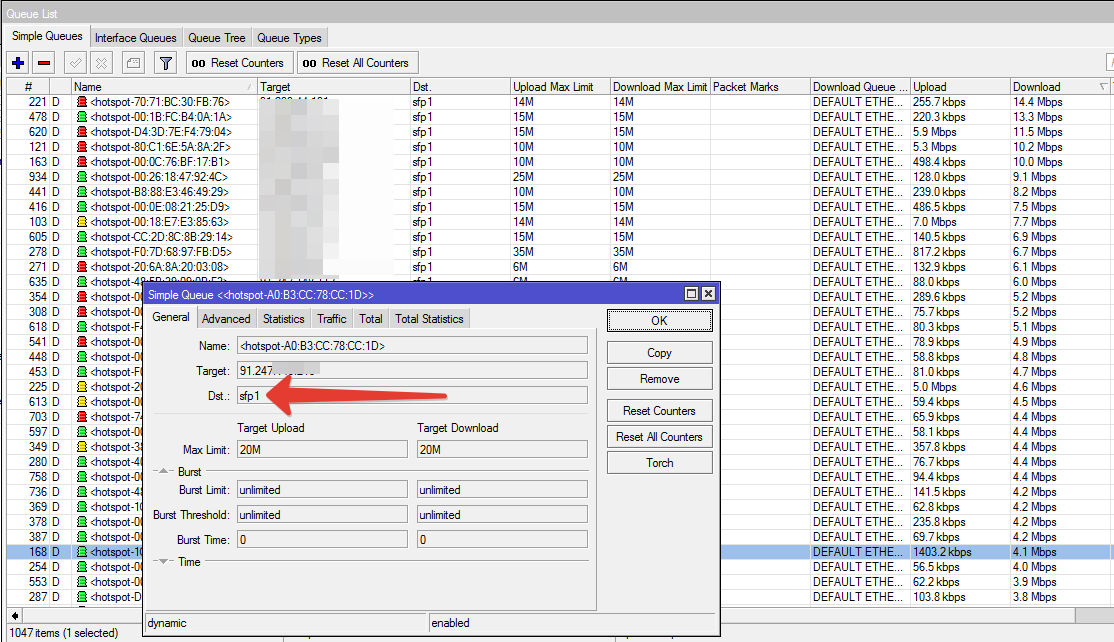Click queue icon of hotspot-70:71:BC:30:FB:76
This screenshot has width=1114, height=642.
[x=82, y=102]
